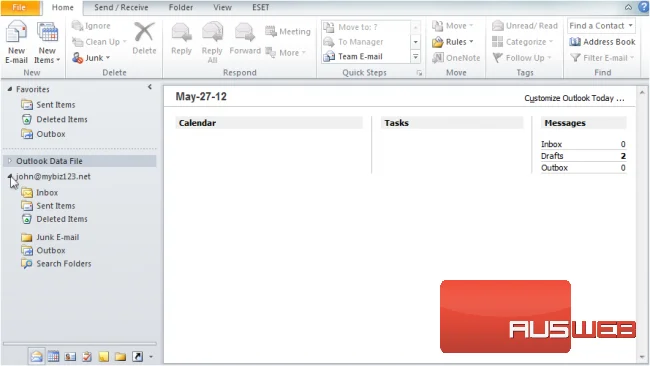This screenshot has height=366, width=650.
Task: Click Customize Outlook Today link
Action: pyautogui.click(x=574, y=98)
